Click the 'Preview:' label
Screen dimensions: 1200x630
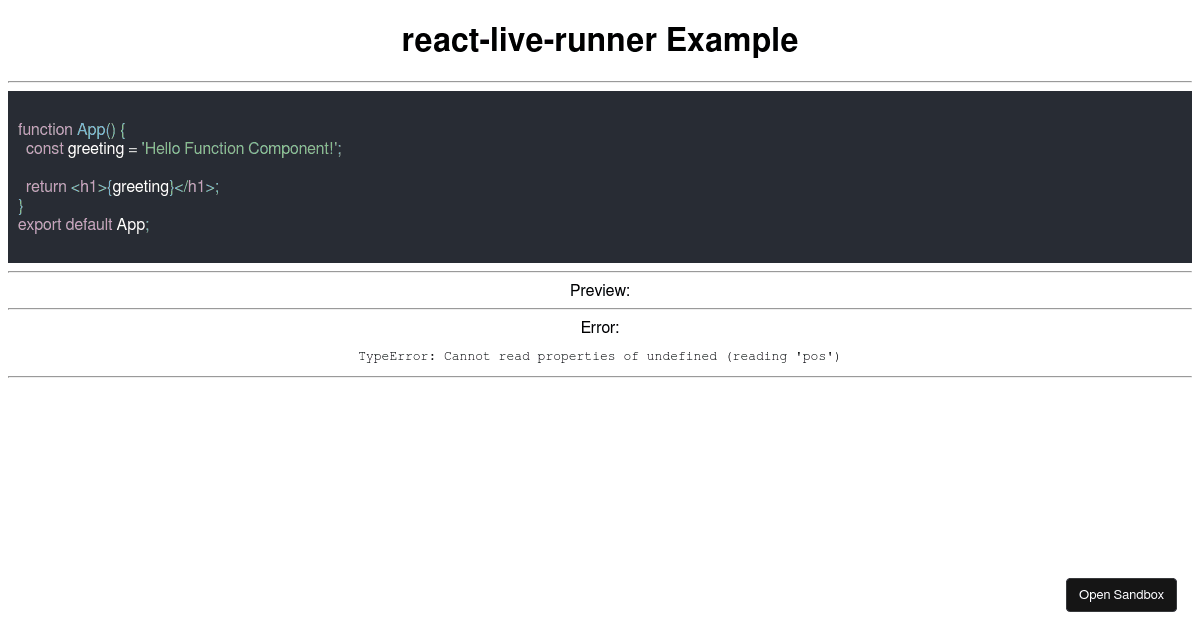600,291
